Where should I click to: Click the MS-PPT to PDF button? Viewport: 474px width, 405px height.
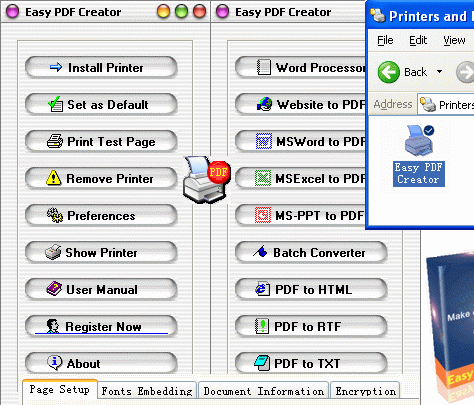[x=300, y=216]
